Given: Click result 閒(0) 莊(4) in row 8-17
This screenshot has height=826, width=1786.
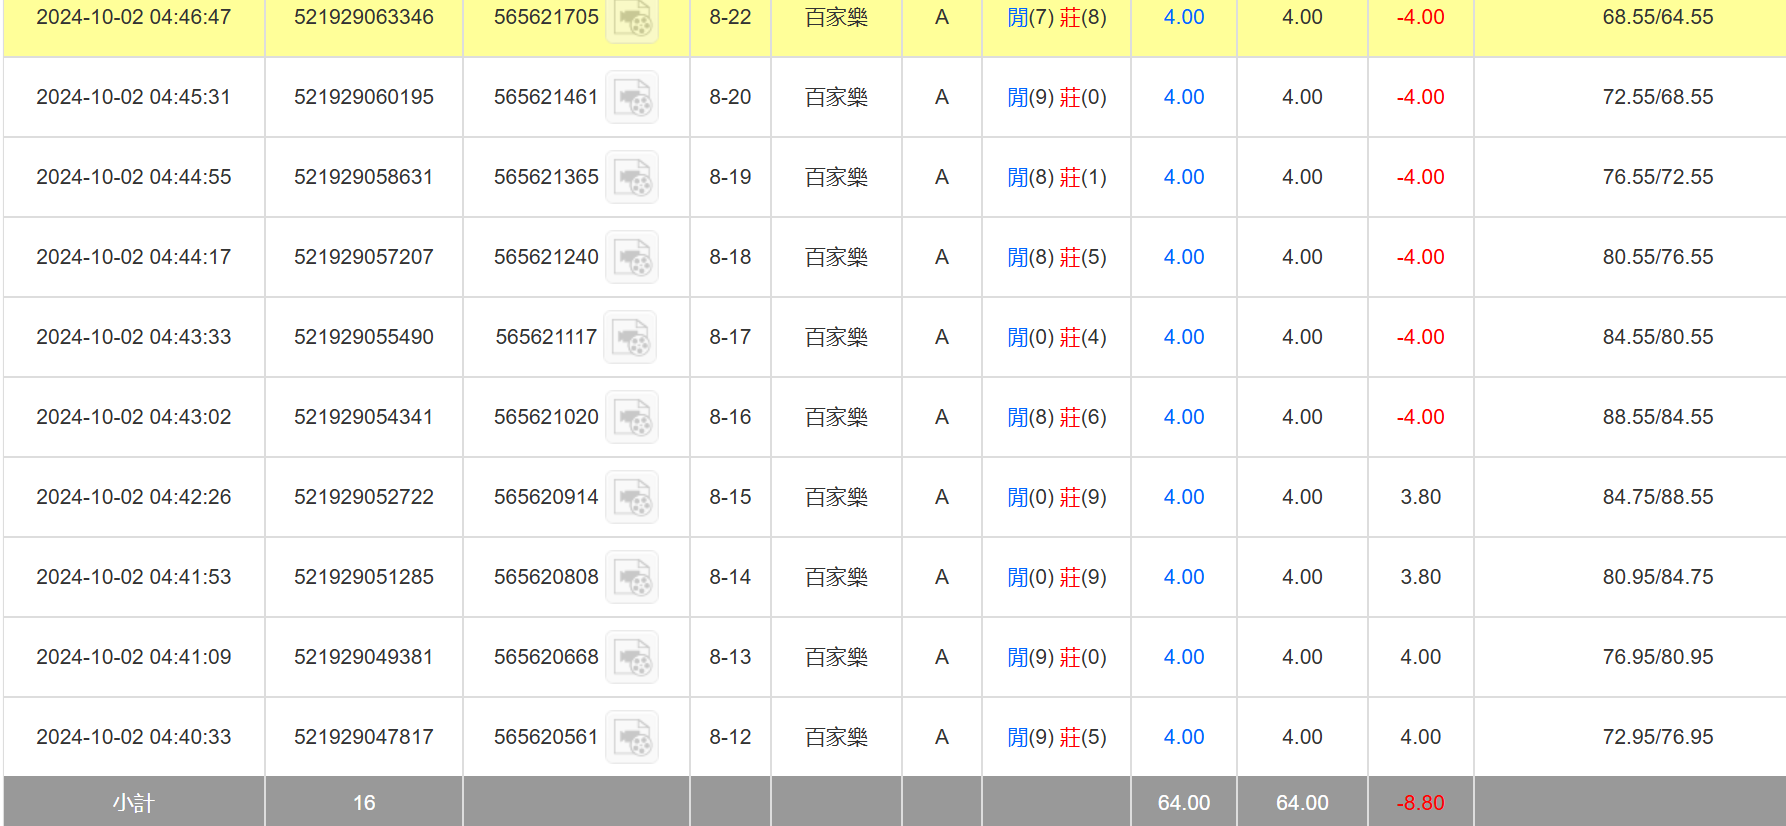Looking at the screenshot, I should 1056,337.
